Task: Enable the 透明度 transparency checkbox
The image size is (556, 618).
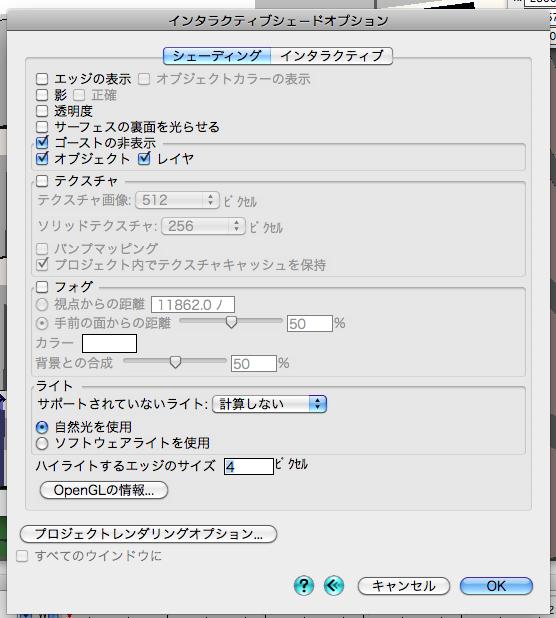Action: click(x=42, y=111)
